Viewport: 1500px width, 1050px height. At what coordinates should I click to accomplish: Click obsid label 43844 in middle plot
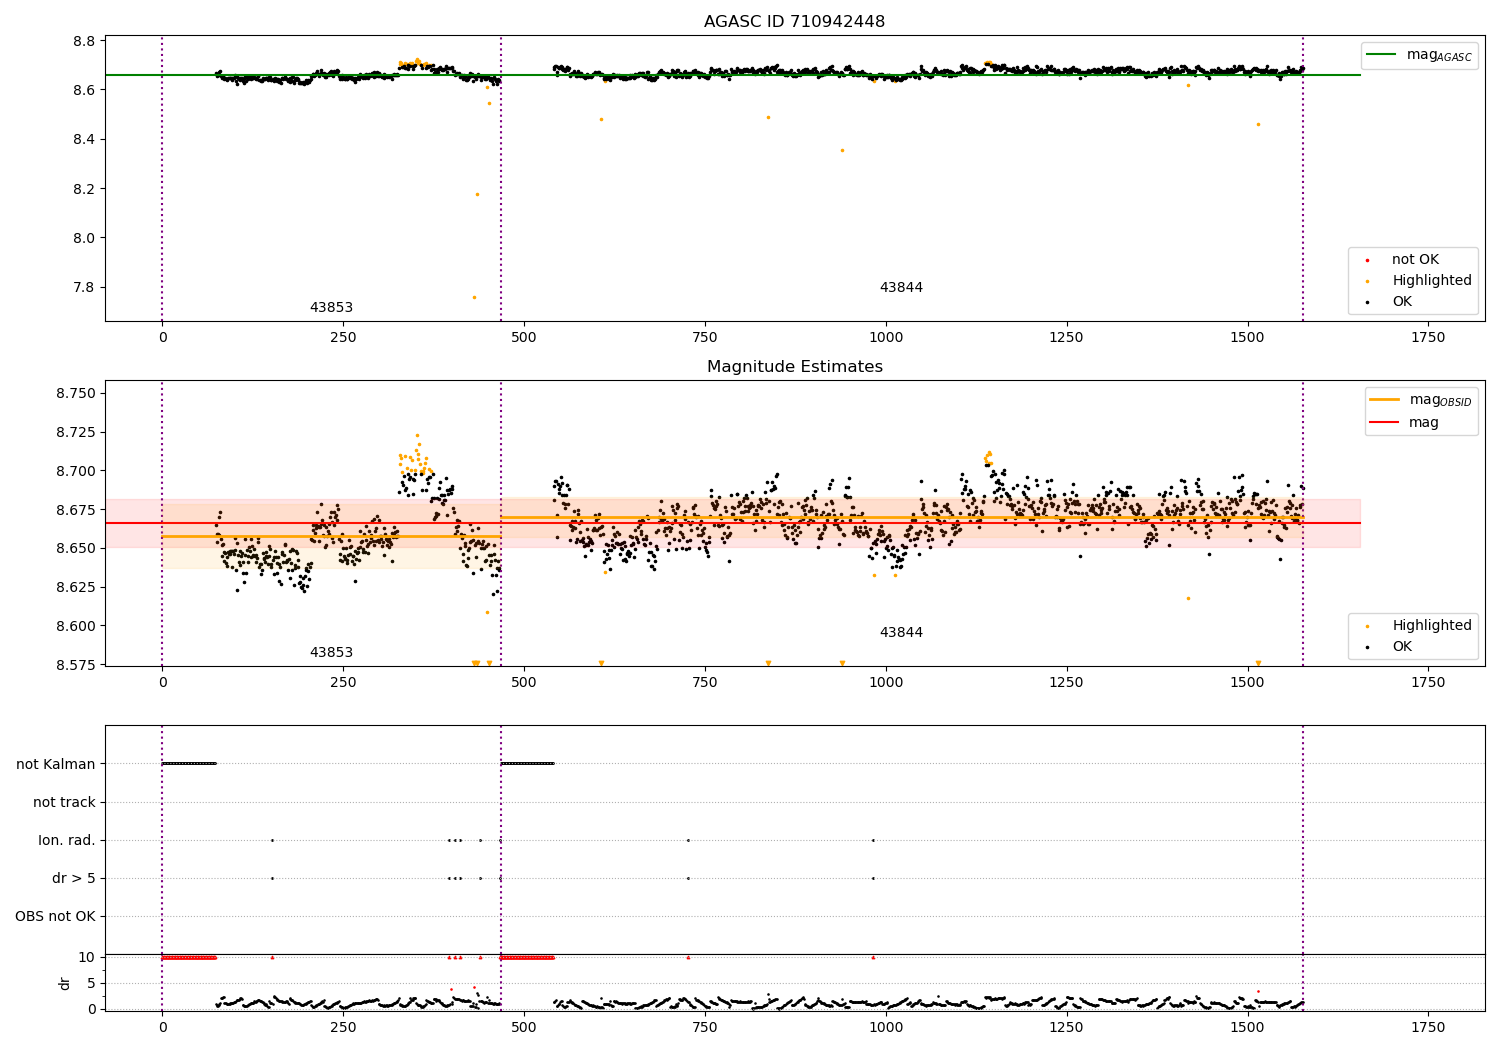[x=901, y=633]
